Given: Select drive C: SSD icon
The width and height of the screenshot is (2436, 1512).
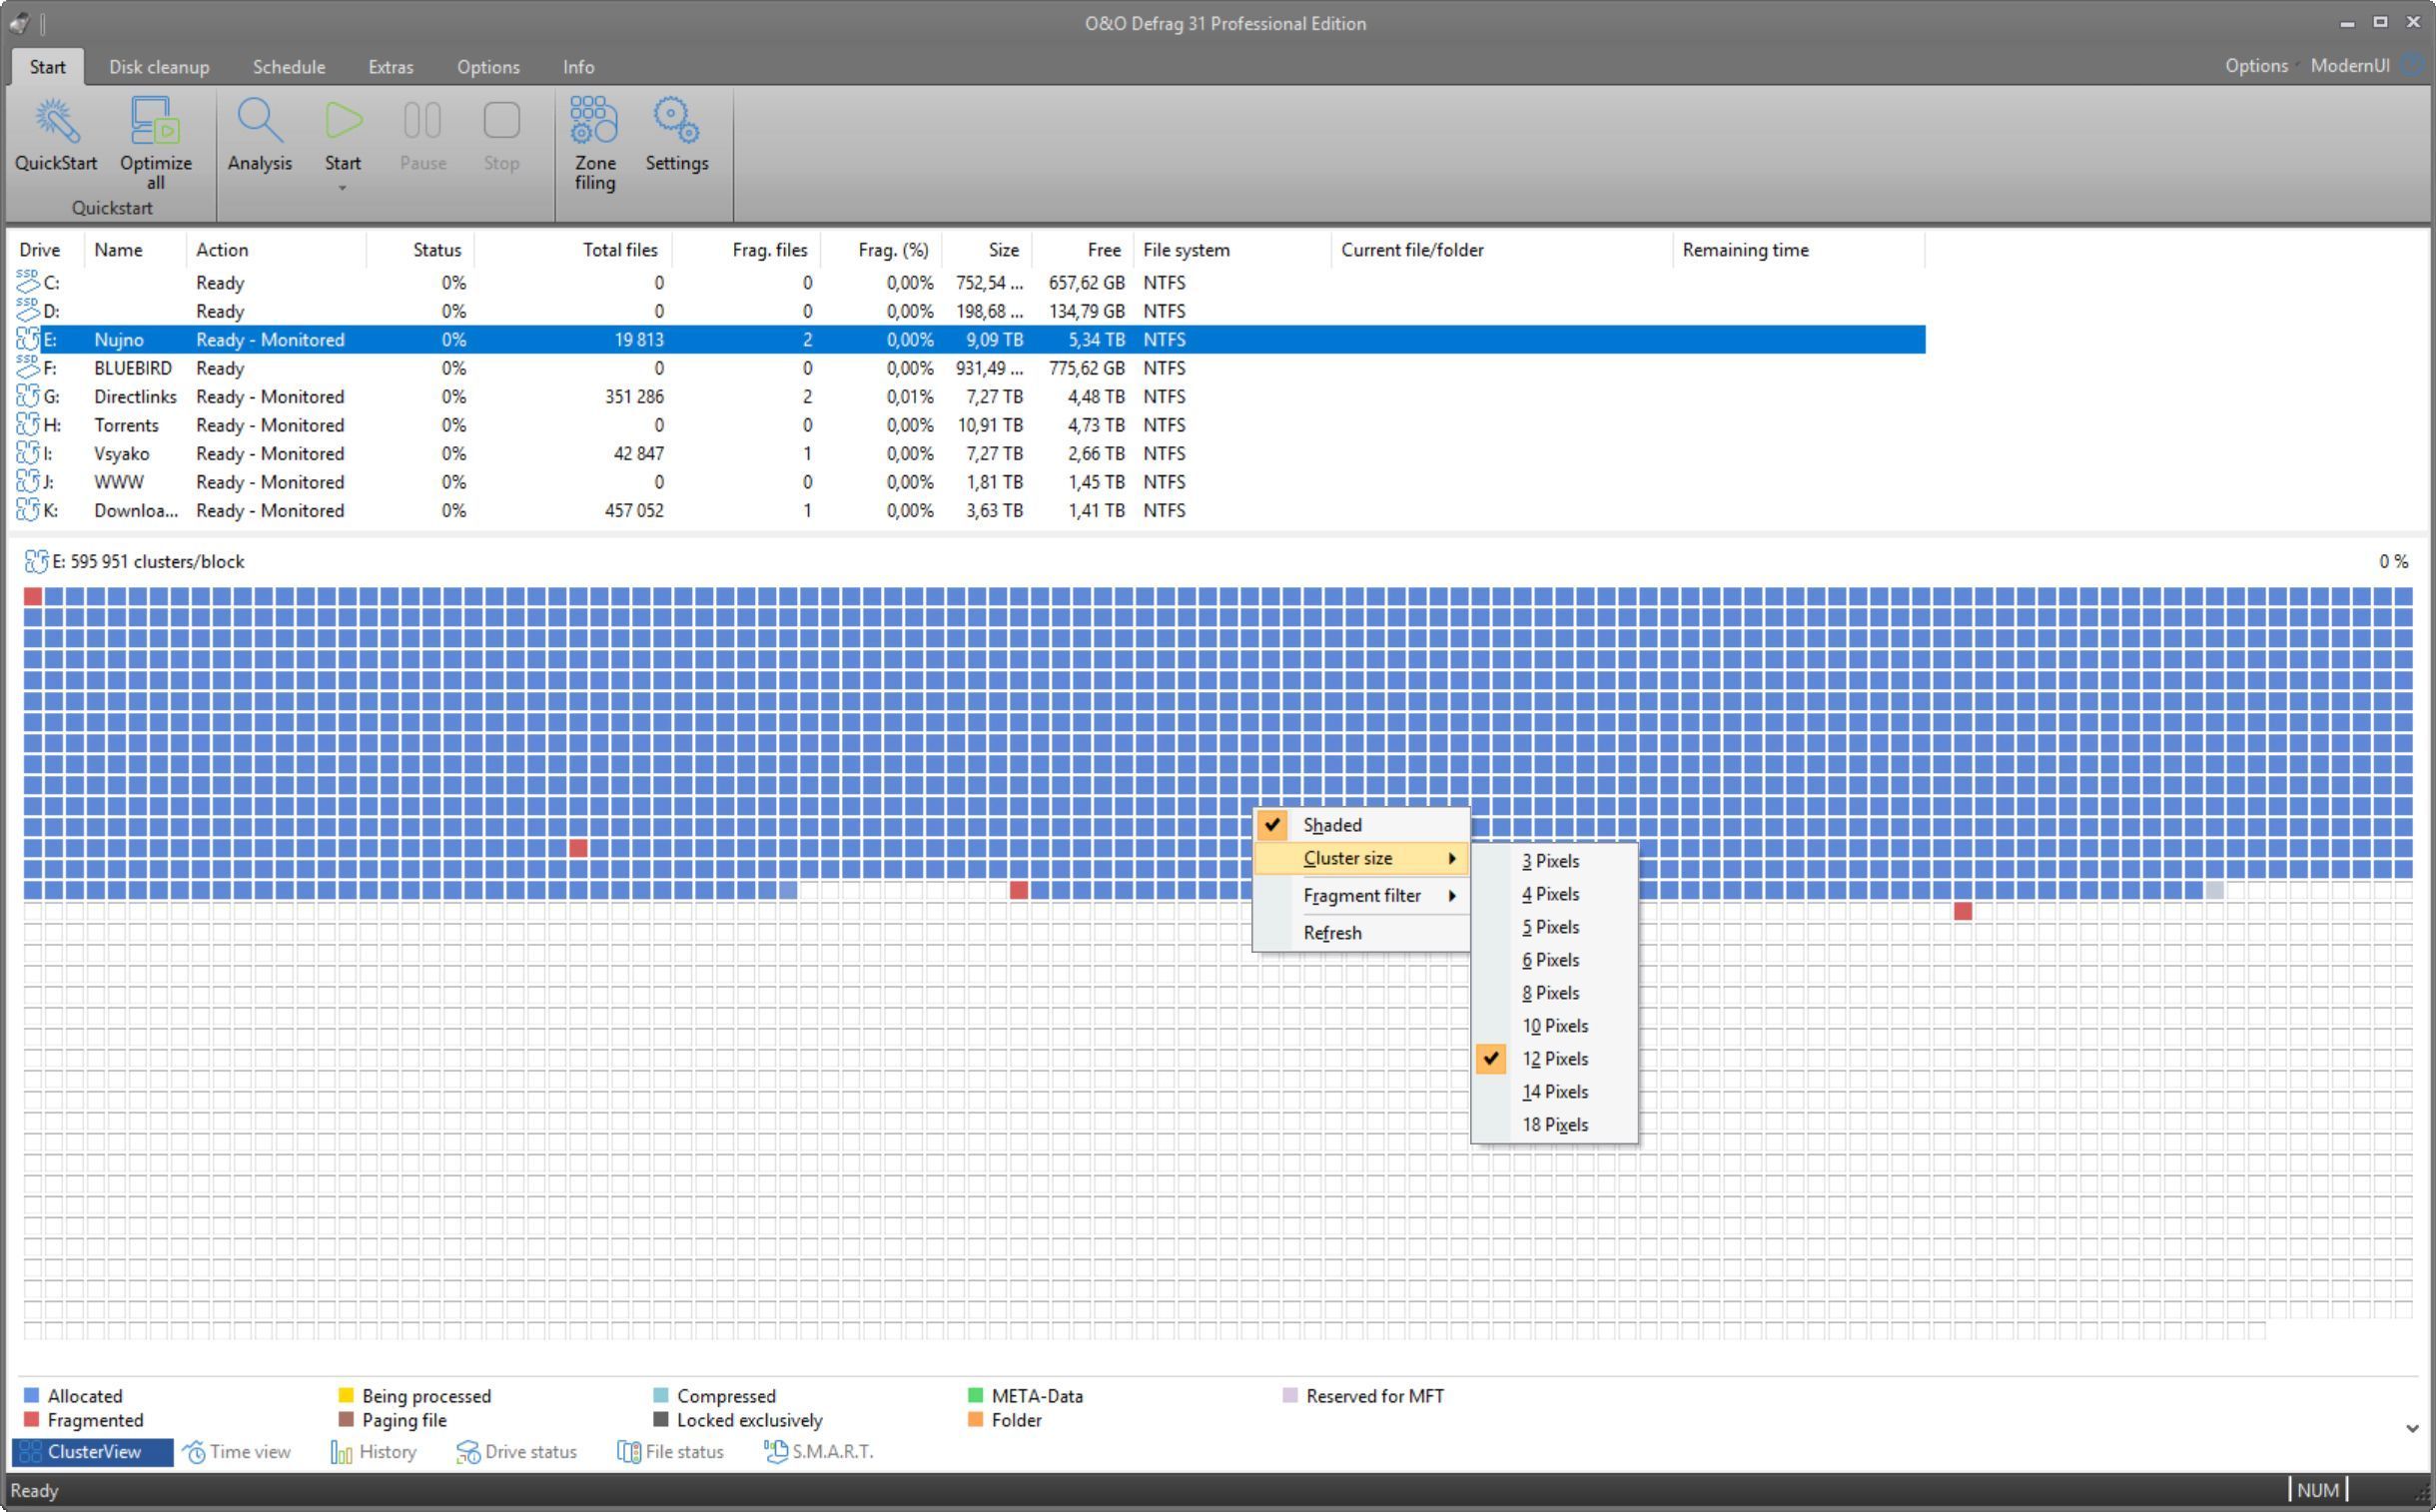Looking at the screenshot, I should (28, 282).
